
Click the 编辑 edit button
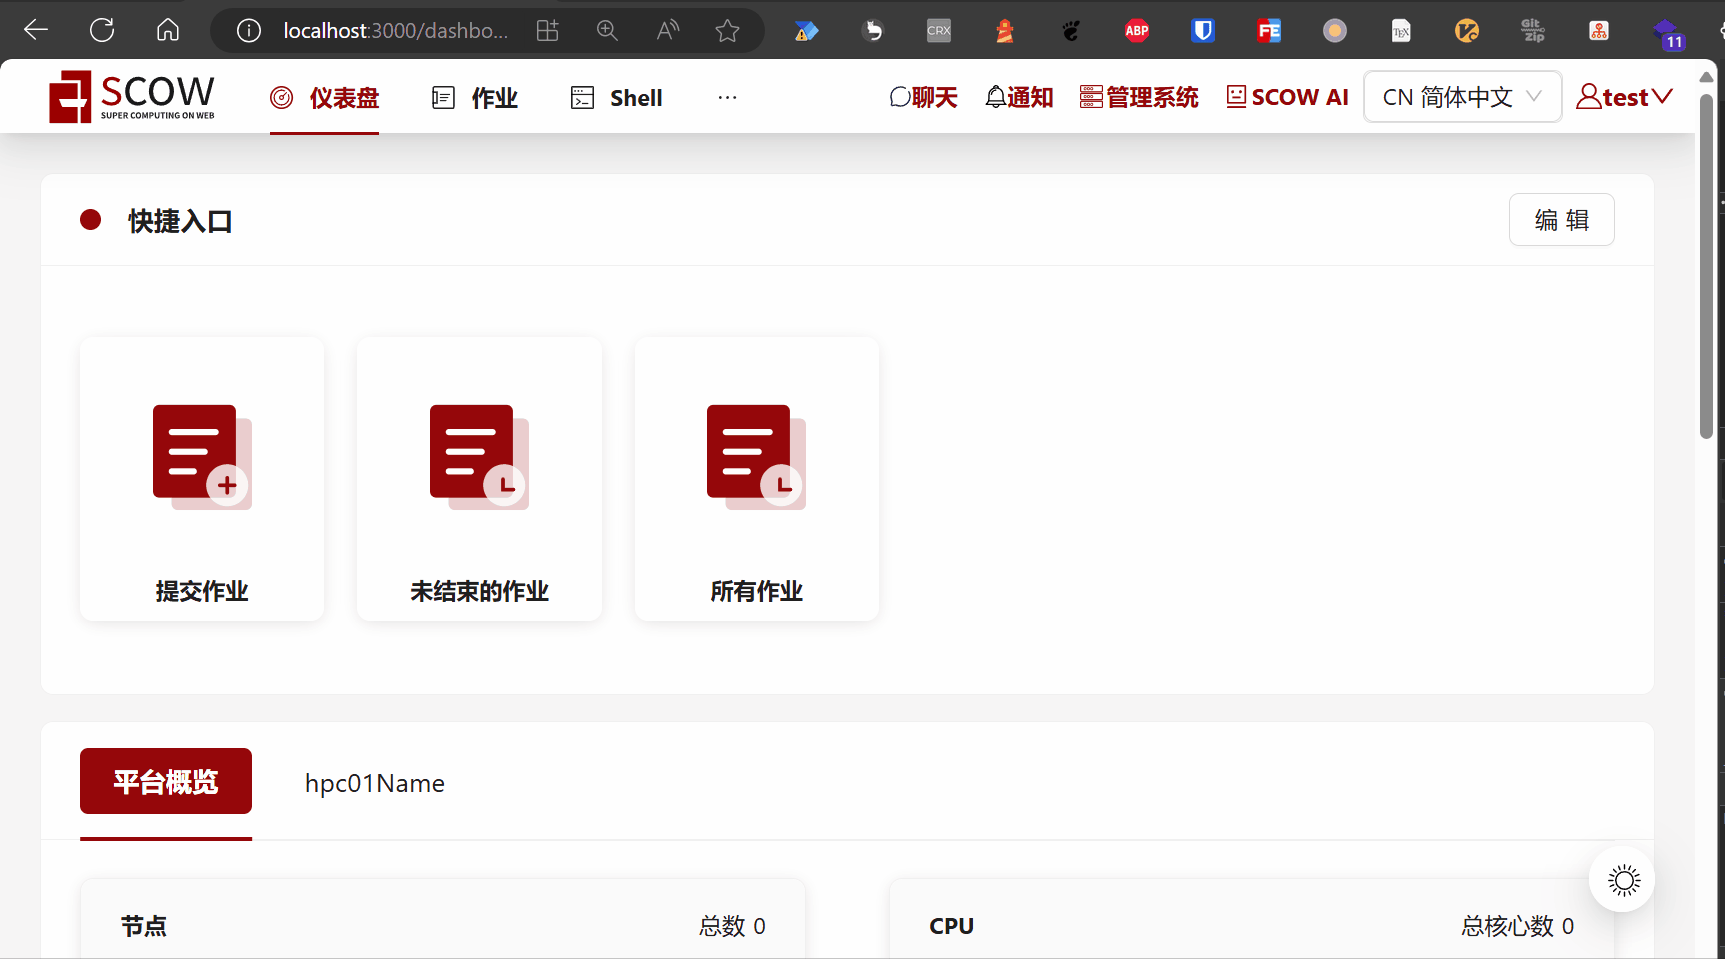click(1561, 220)
